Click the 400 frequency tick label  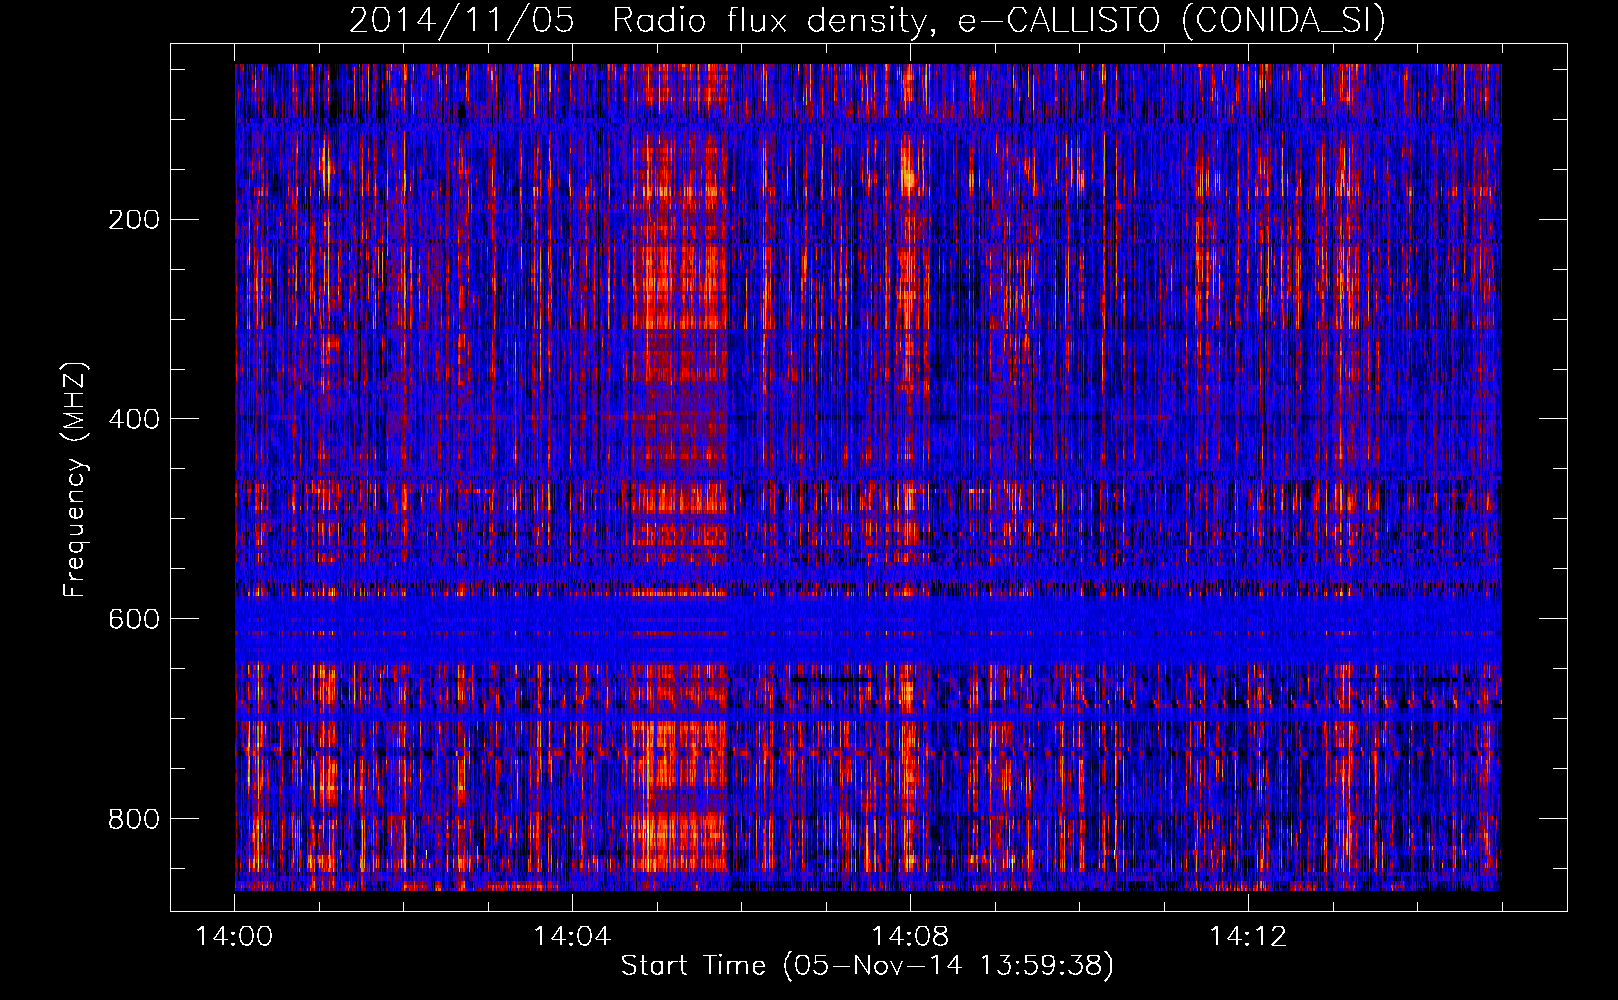(133, 418)
